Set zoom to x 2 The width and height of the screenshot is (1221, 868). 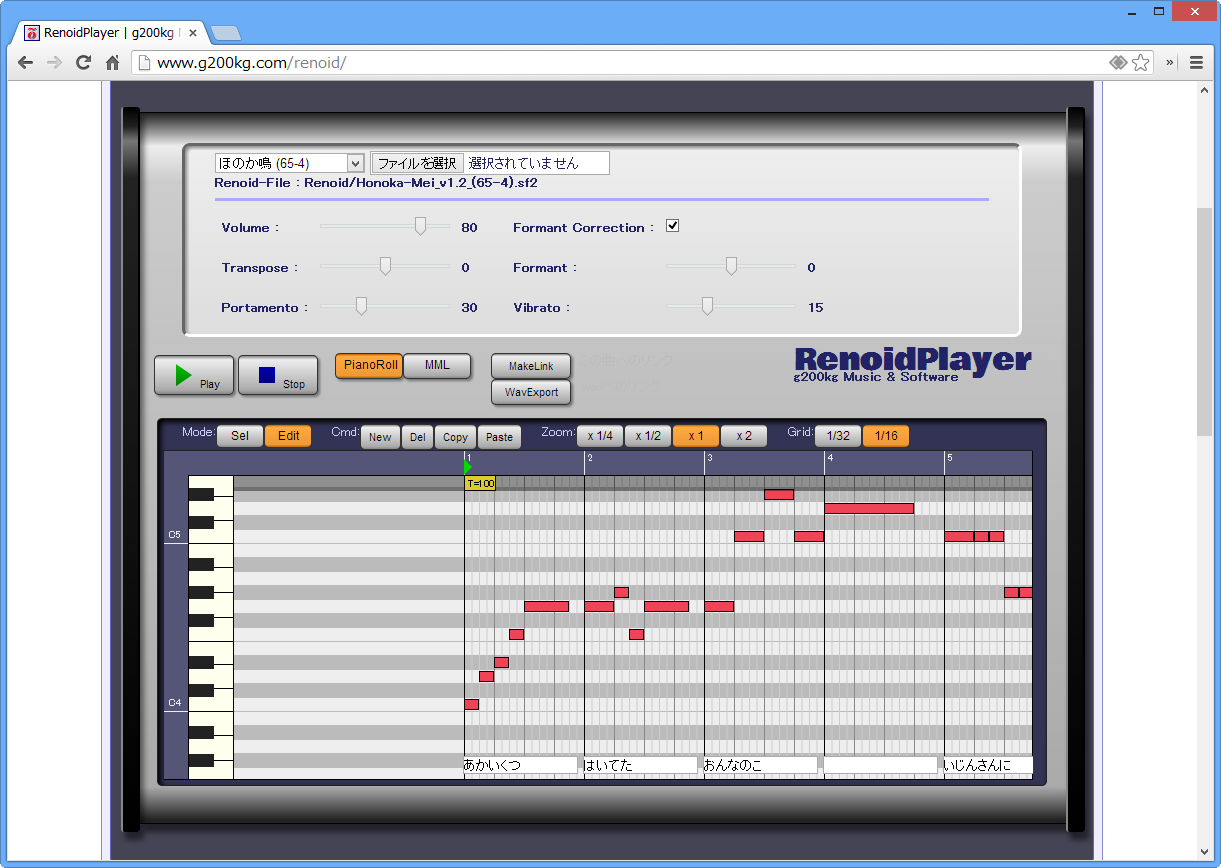click(744, 436)
